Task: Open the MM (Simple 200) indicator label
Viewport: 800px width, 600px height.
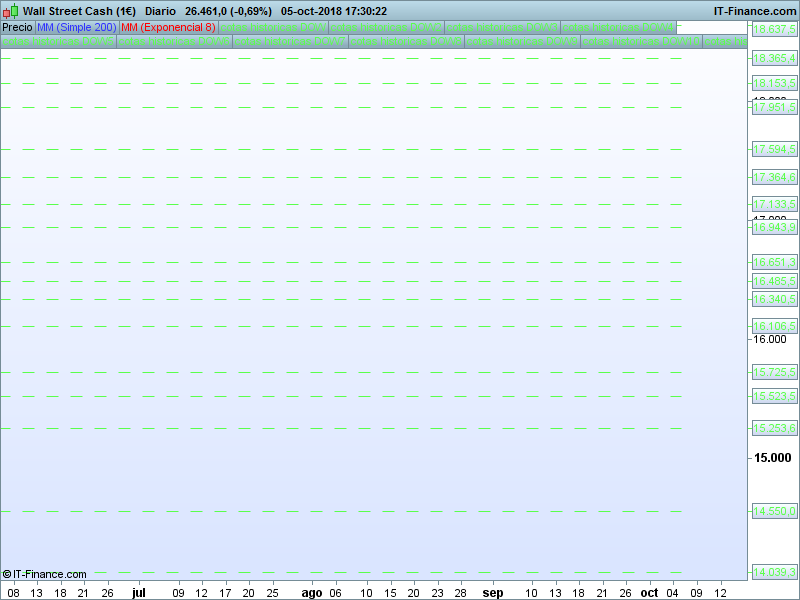Action: point(76,28)
